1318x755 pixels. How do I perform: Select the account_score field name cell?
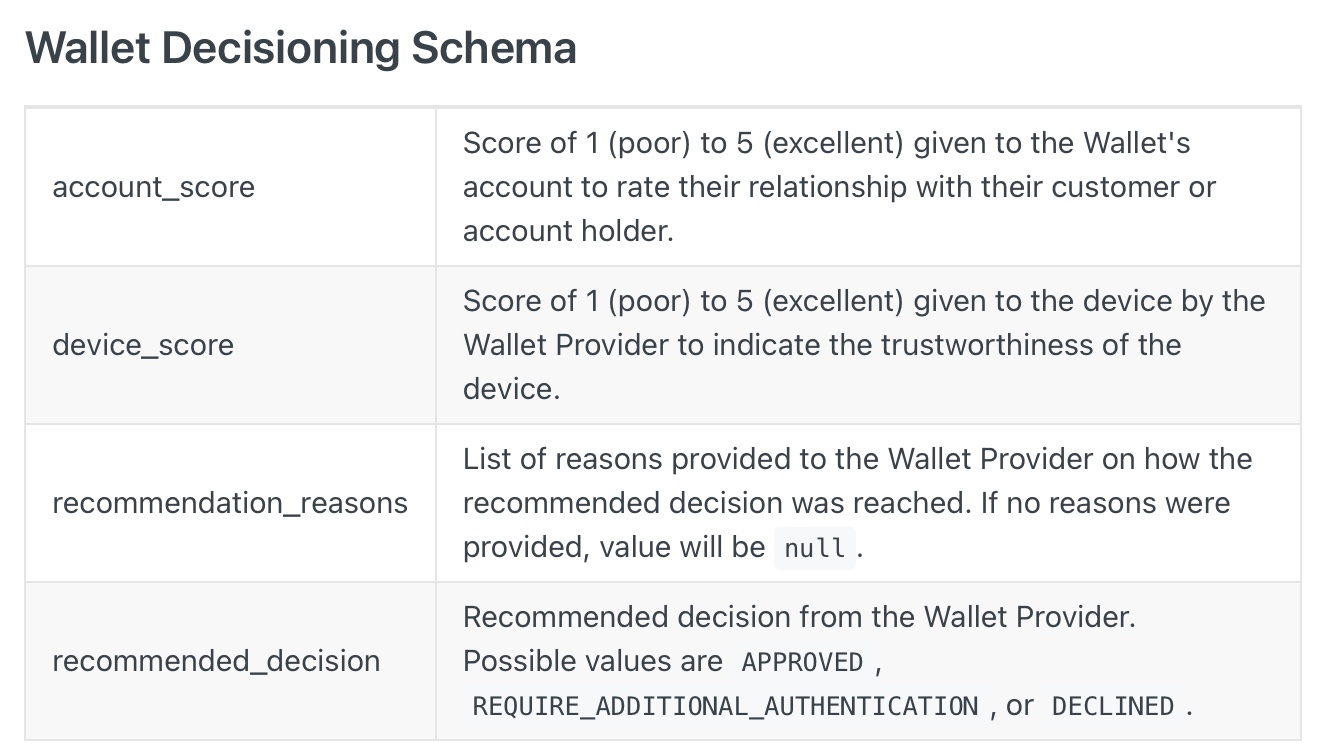(x=153, y=187)
